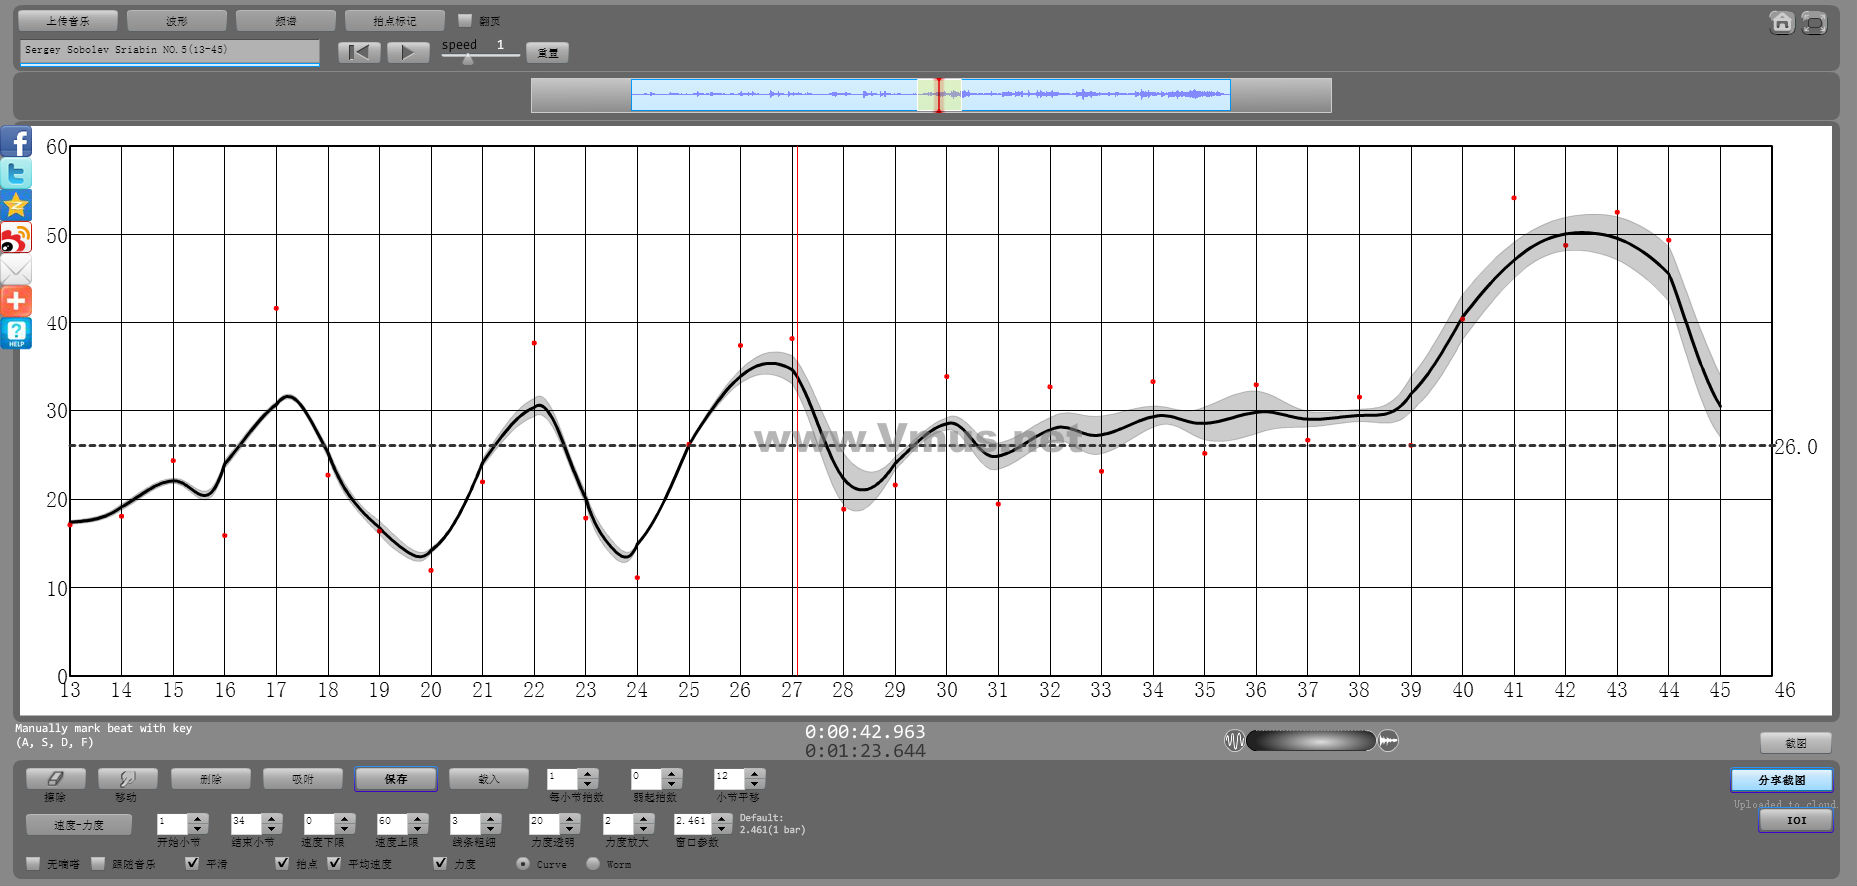The width and height of the screenshot is (1857, 886).
Task: Share via the Twitter sidebar icon
Action: tap(16, 174)
